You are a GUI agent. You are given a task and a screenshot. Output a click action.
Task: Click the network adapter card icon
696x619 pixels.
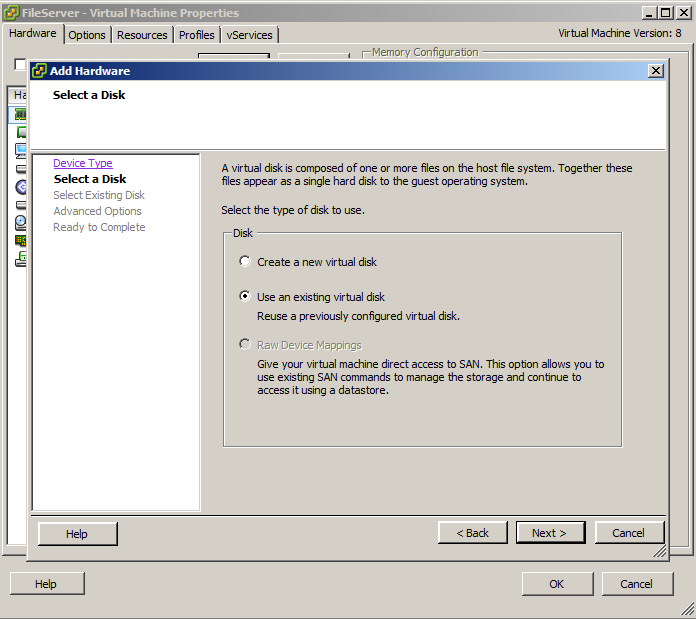pos(20,241)
